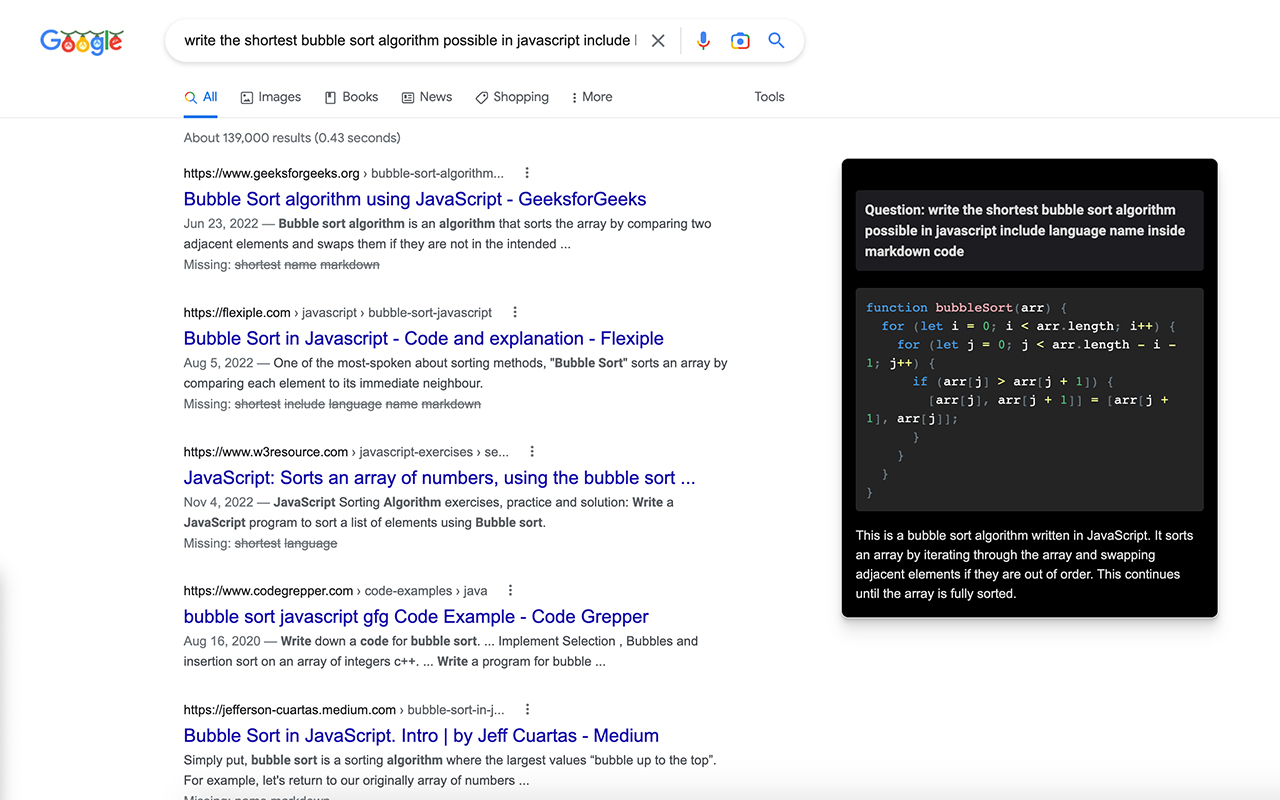Click the Google holiday logo

coord(82,41)
